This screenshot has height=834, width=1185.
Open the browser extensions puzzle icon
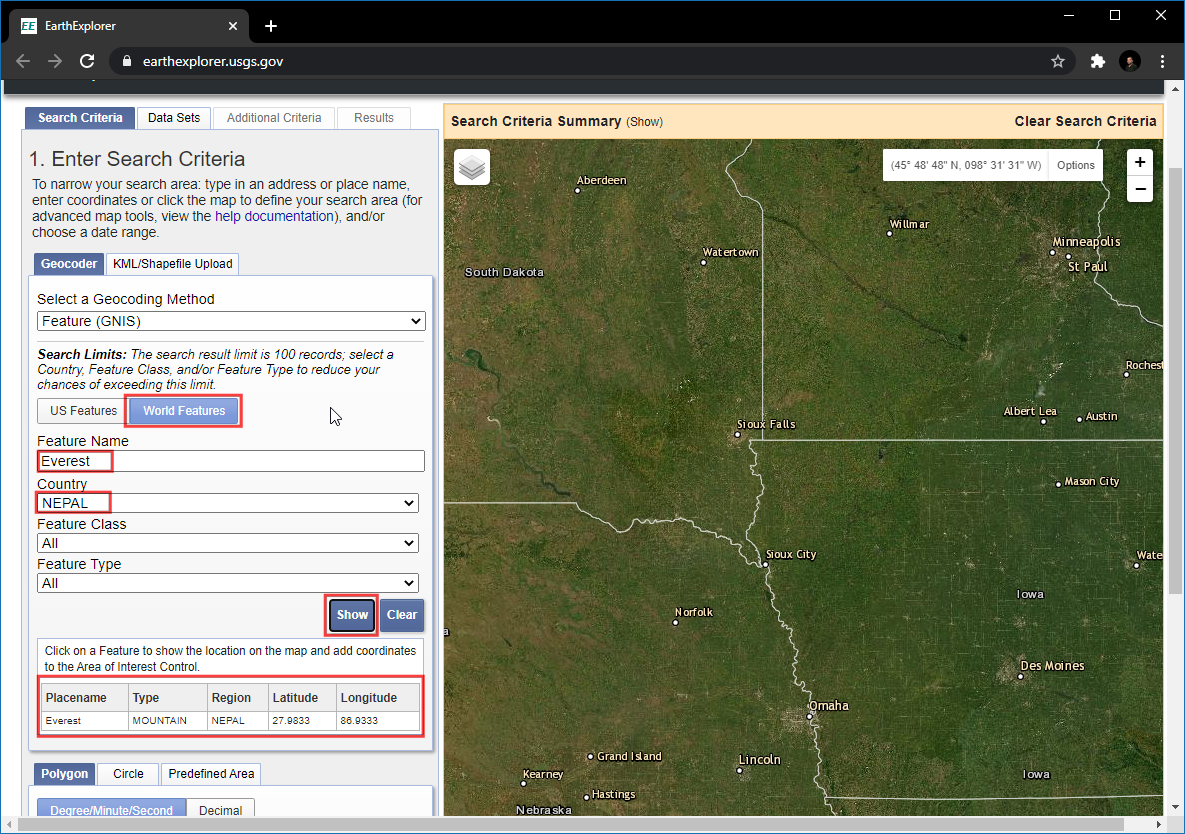1097,61
